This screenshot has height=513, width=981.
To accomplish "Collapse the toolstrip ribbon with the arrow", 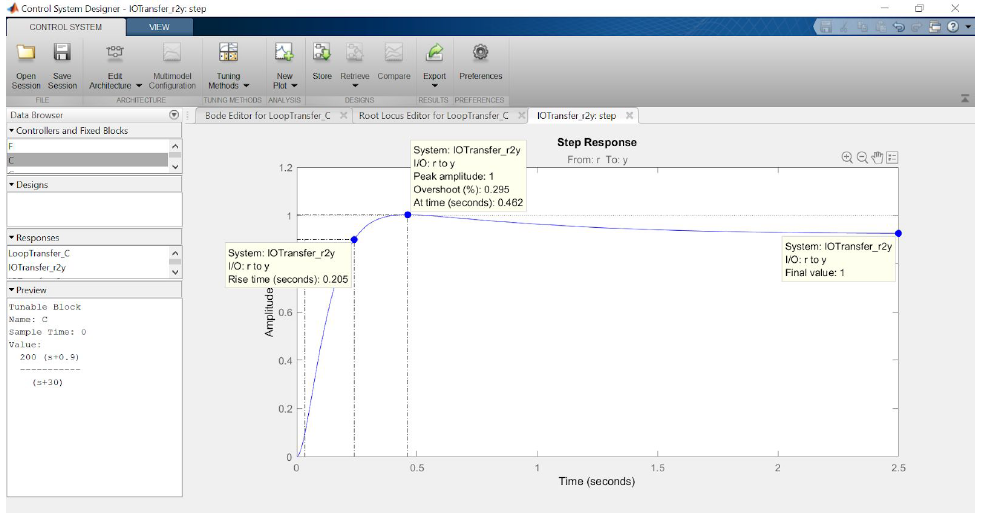I will pos(965,99).
